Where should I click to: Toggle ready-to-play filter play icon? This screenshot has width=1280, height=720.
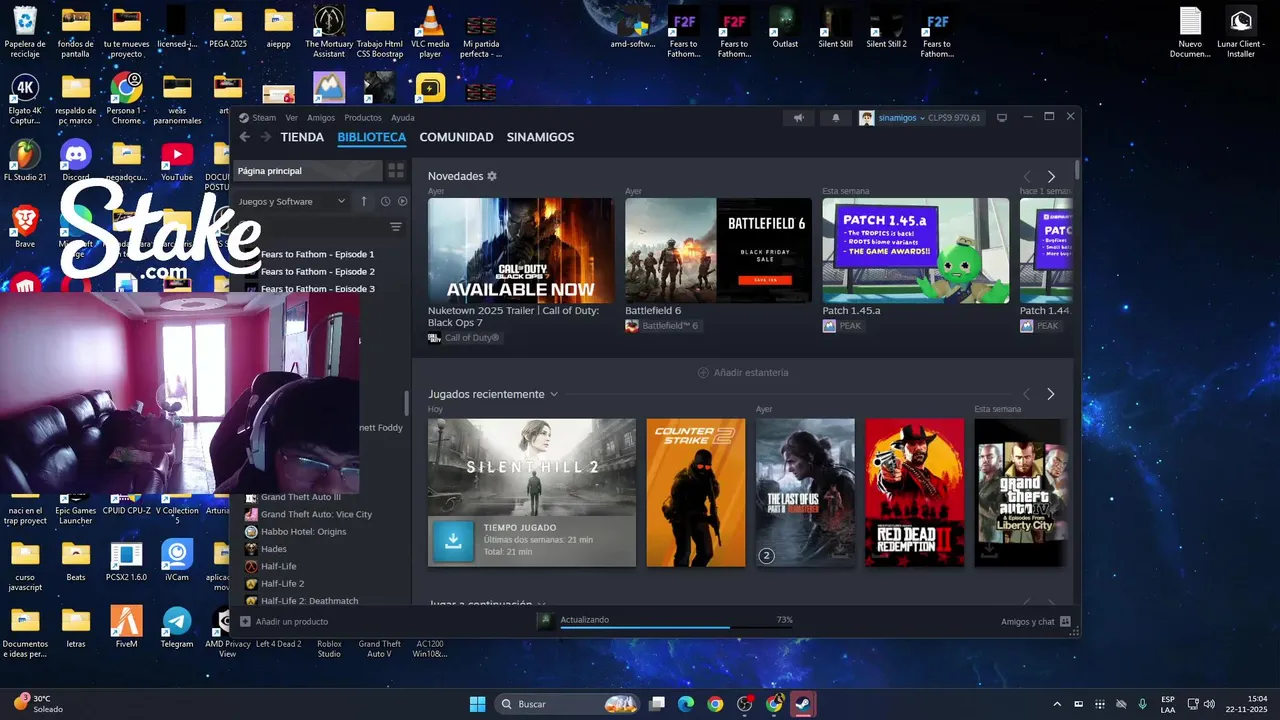tap(403, 201)
